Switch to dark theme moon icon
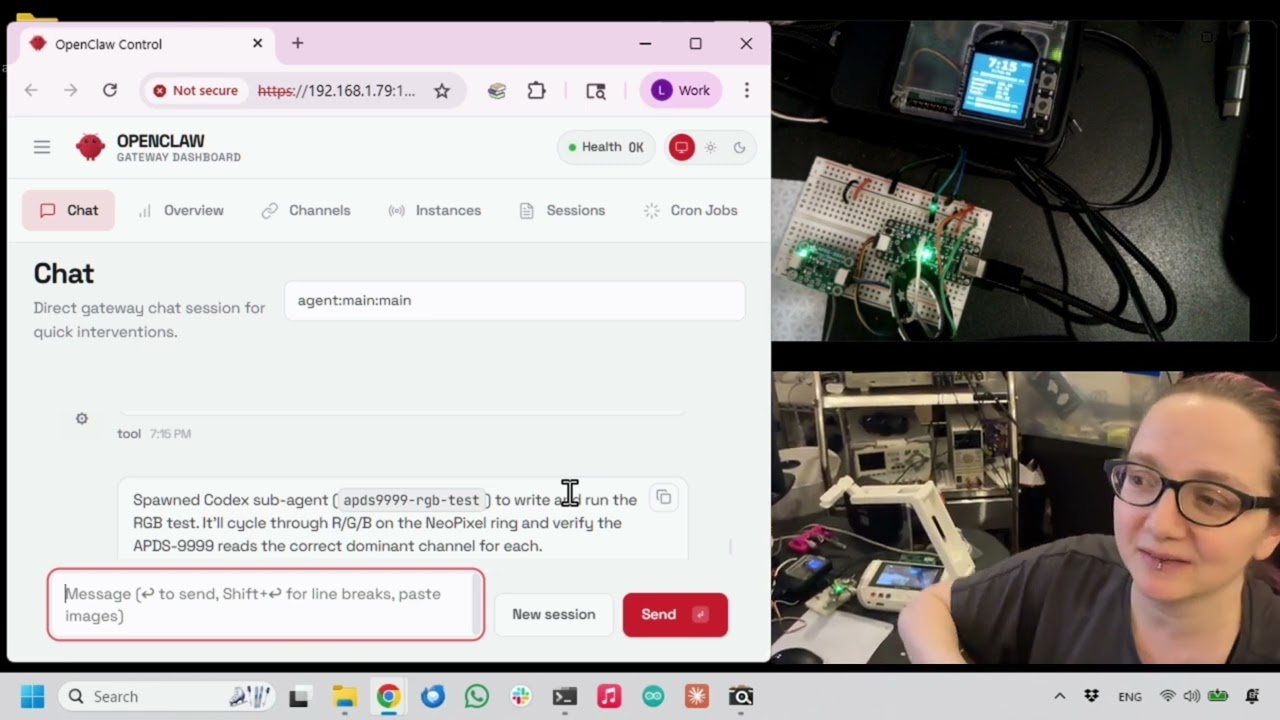 (739, 147)
